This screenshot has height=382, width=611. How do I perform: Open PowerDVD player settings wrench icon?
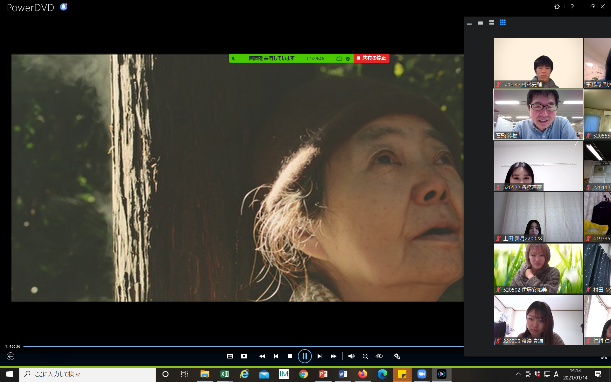397,356
